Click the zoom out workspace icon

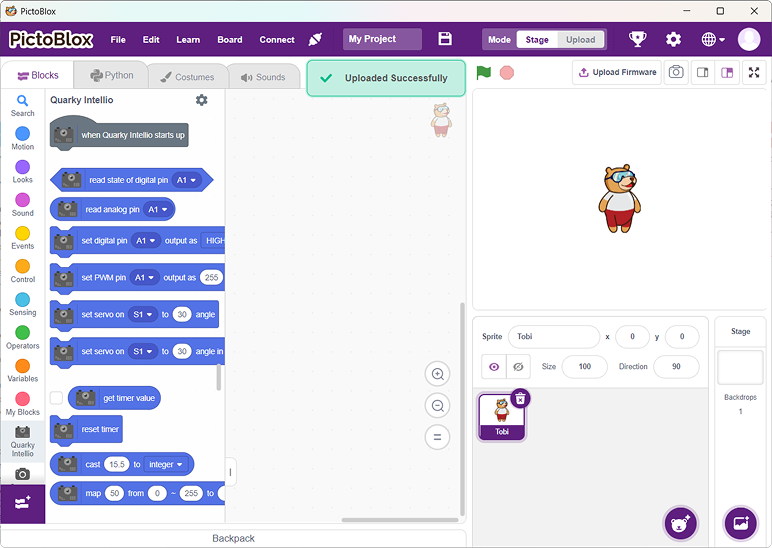437,405
